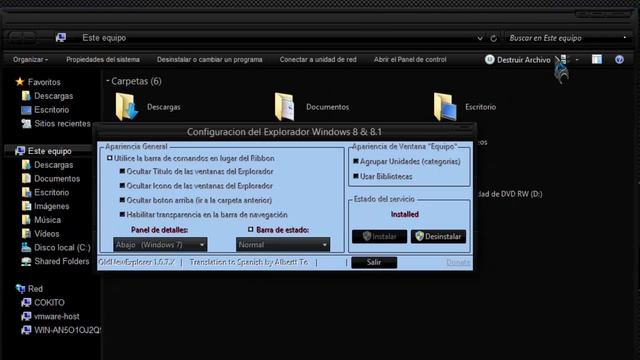Viewport: 640px width, 360px height.
Task: Open Videos in the sidebar
Action: click(x=40, y=234)
